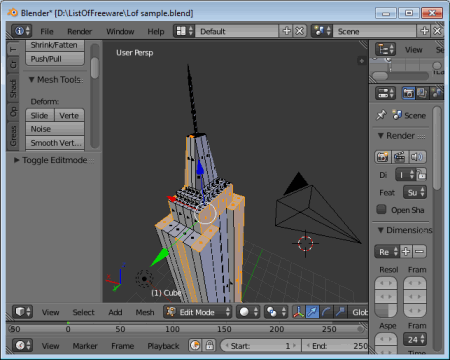Image resolution: width=450 pixels, height=360 pixels.
Task: Switch to the Greas tool shelf tab
Action: click(x=13, y=136)
